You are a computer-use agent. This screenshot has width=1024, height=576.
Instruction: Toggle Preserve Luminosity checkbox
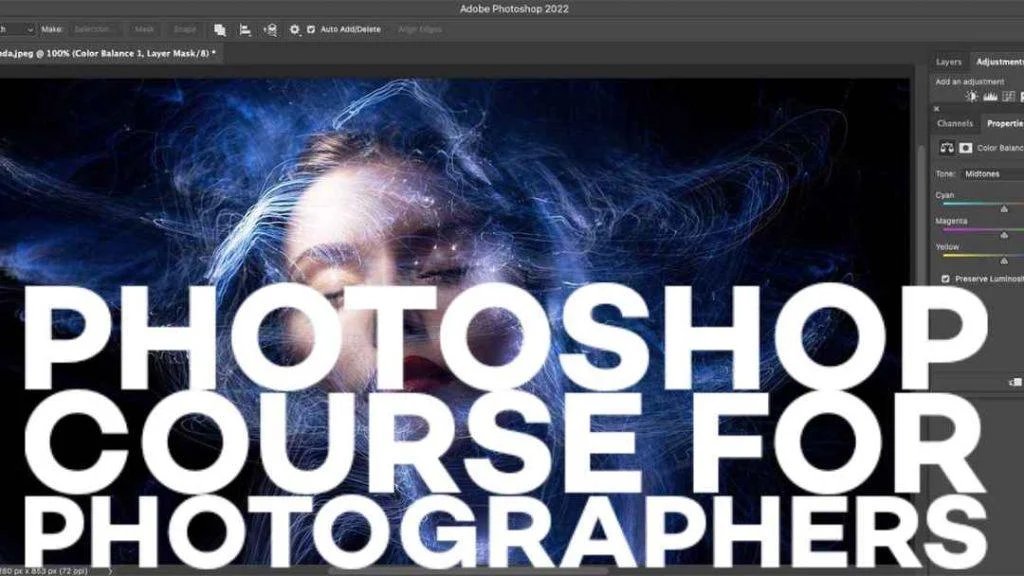[x=945, y=279]
